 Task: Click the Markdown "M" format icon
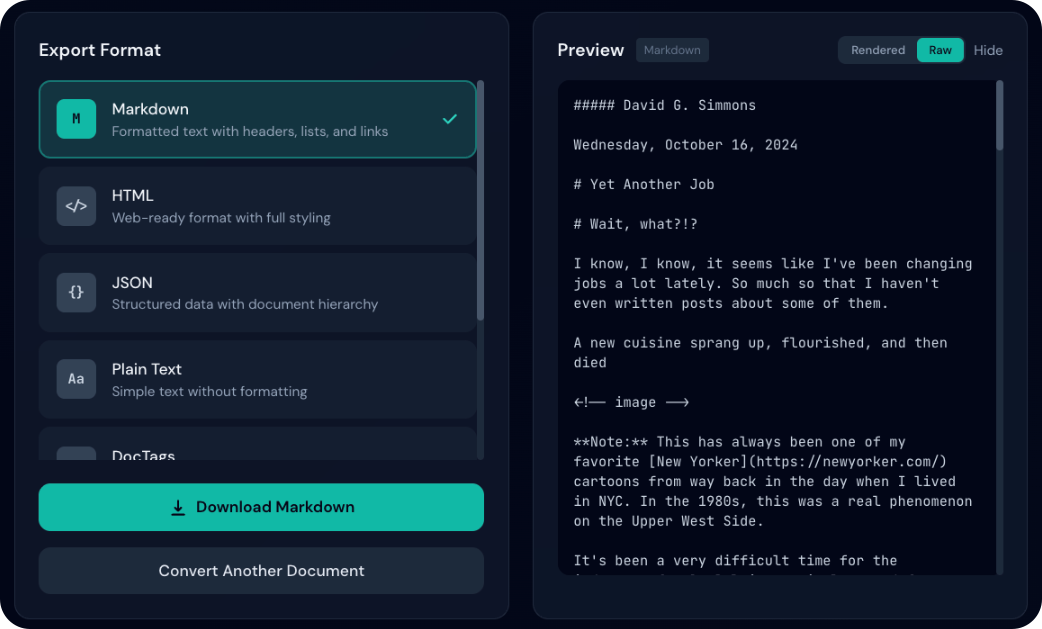point(76,120)
